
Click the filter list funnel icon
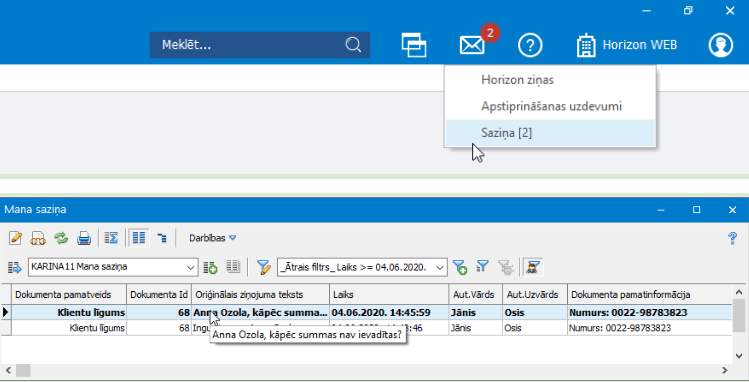482,266
